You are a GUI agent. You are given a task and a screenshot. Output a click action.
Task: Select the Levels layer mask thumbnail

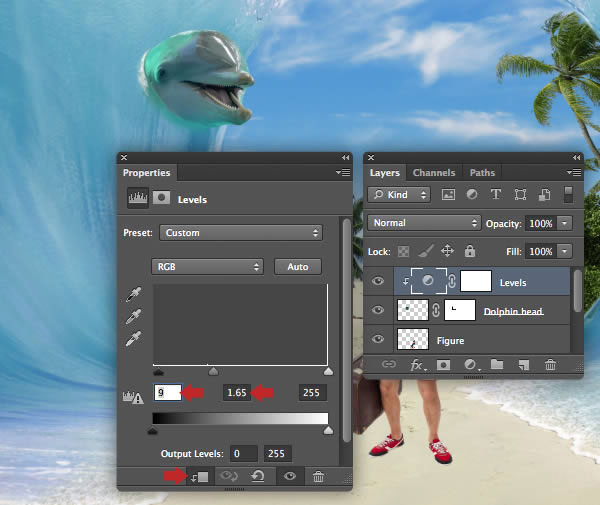click(x=476, y=281)
